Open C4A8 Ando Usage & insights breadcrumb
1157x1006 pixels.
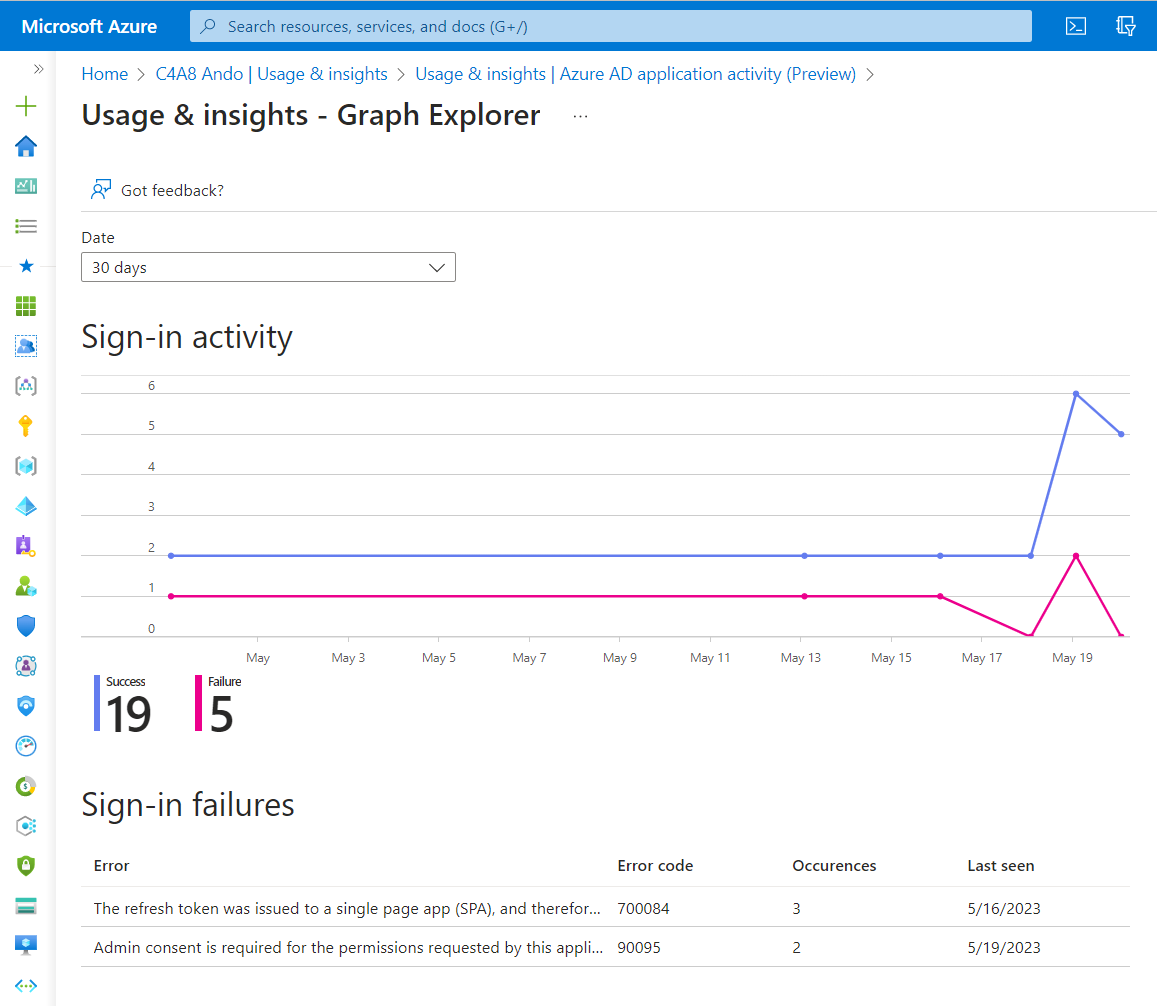pos(272,74)
